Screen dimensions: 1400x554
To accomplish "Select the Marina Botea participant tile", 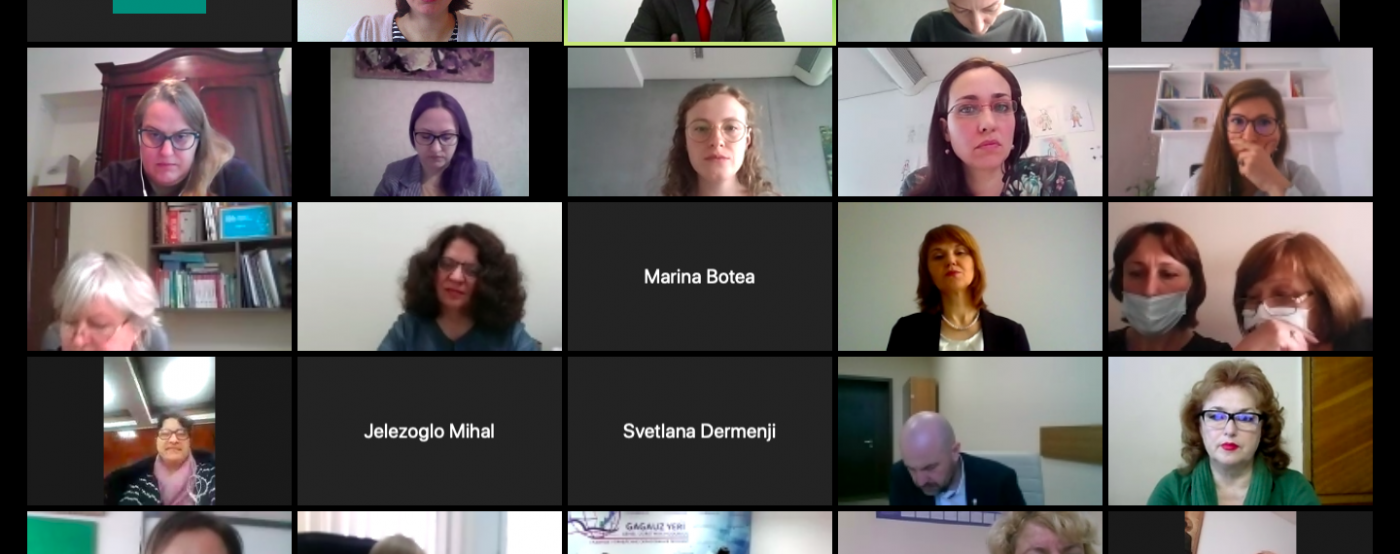I will point(700,276).
